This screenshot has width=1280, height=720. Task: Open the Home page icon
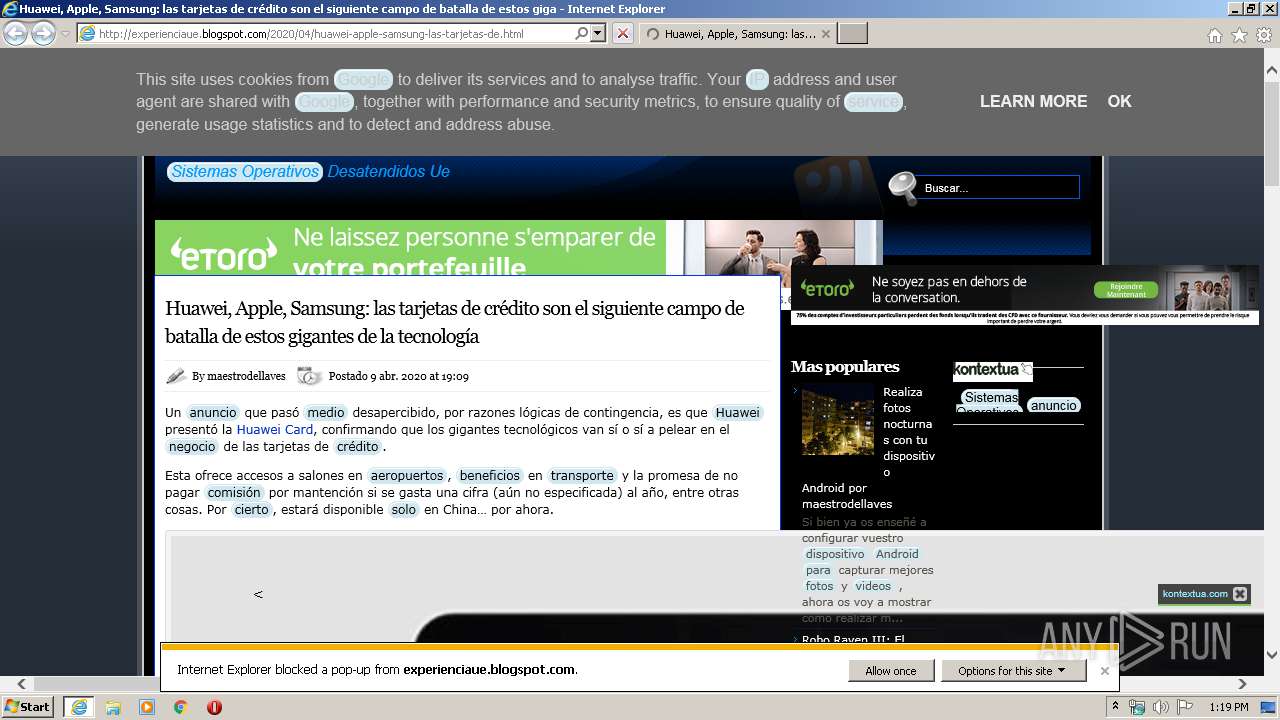pyautogui.click(x=1214, y=35)
